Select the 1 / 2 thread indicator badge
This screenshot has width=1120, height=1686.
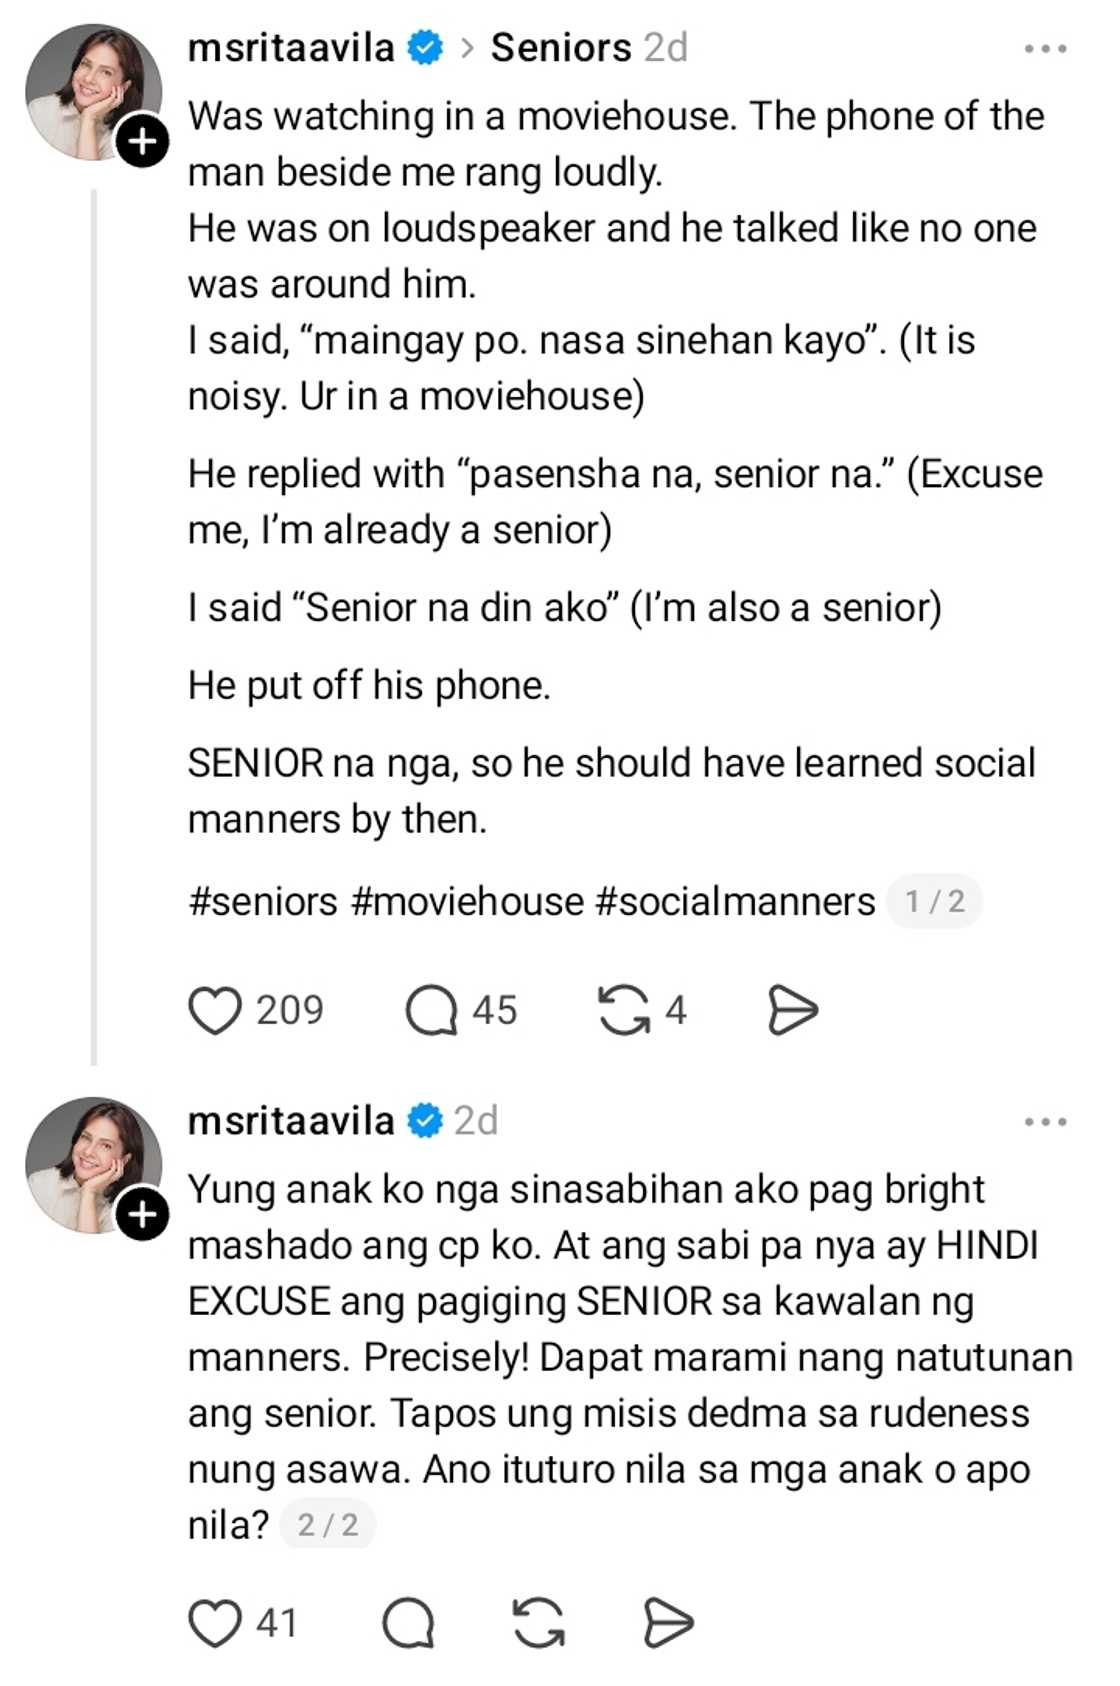(x=935, y=901)
